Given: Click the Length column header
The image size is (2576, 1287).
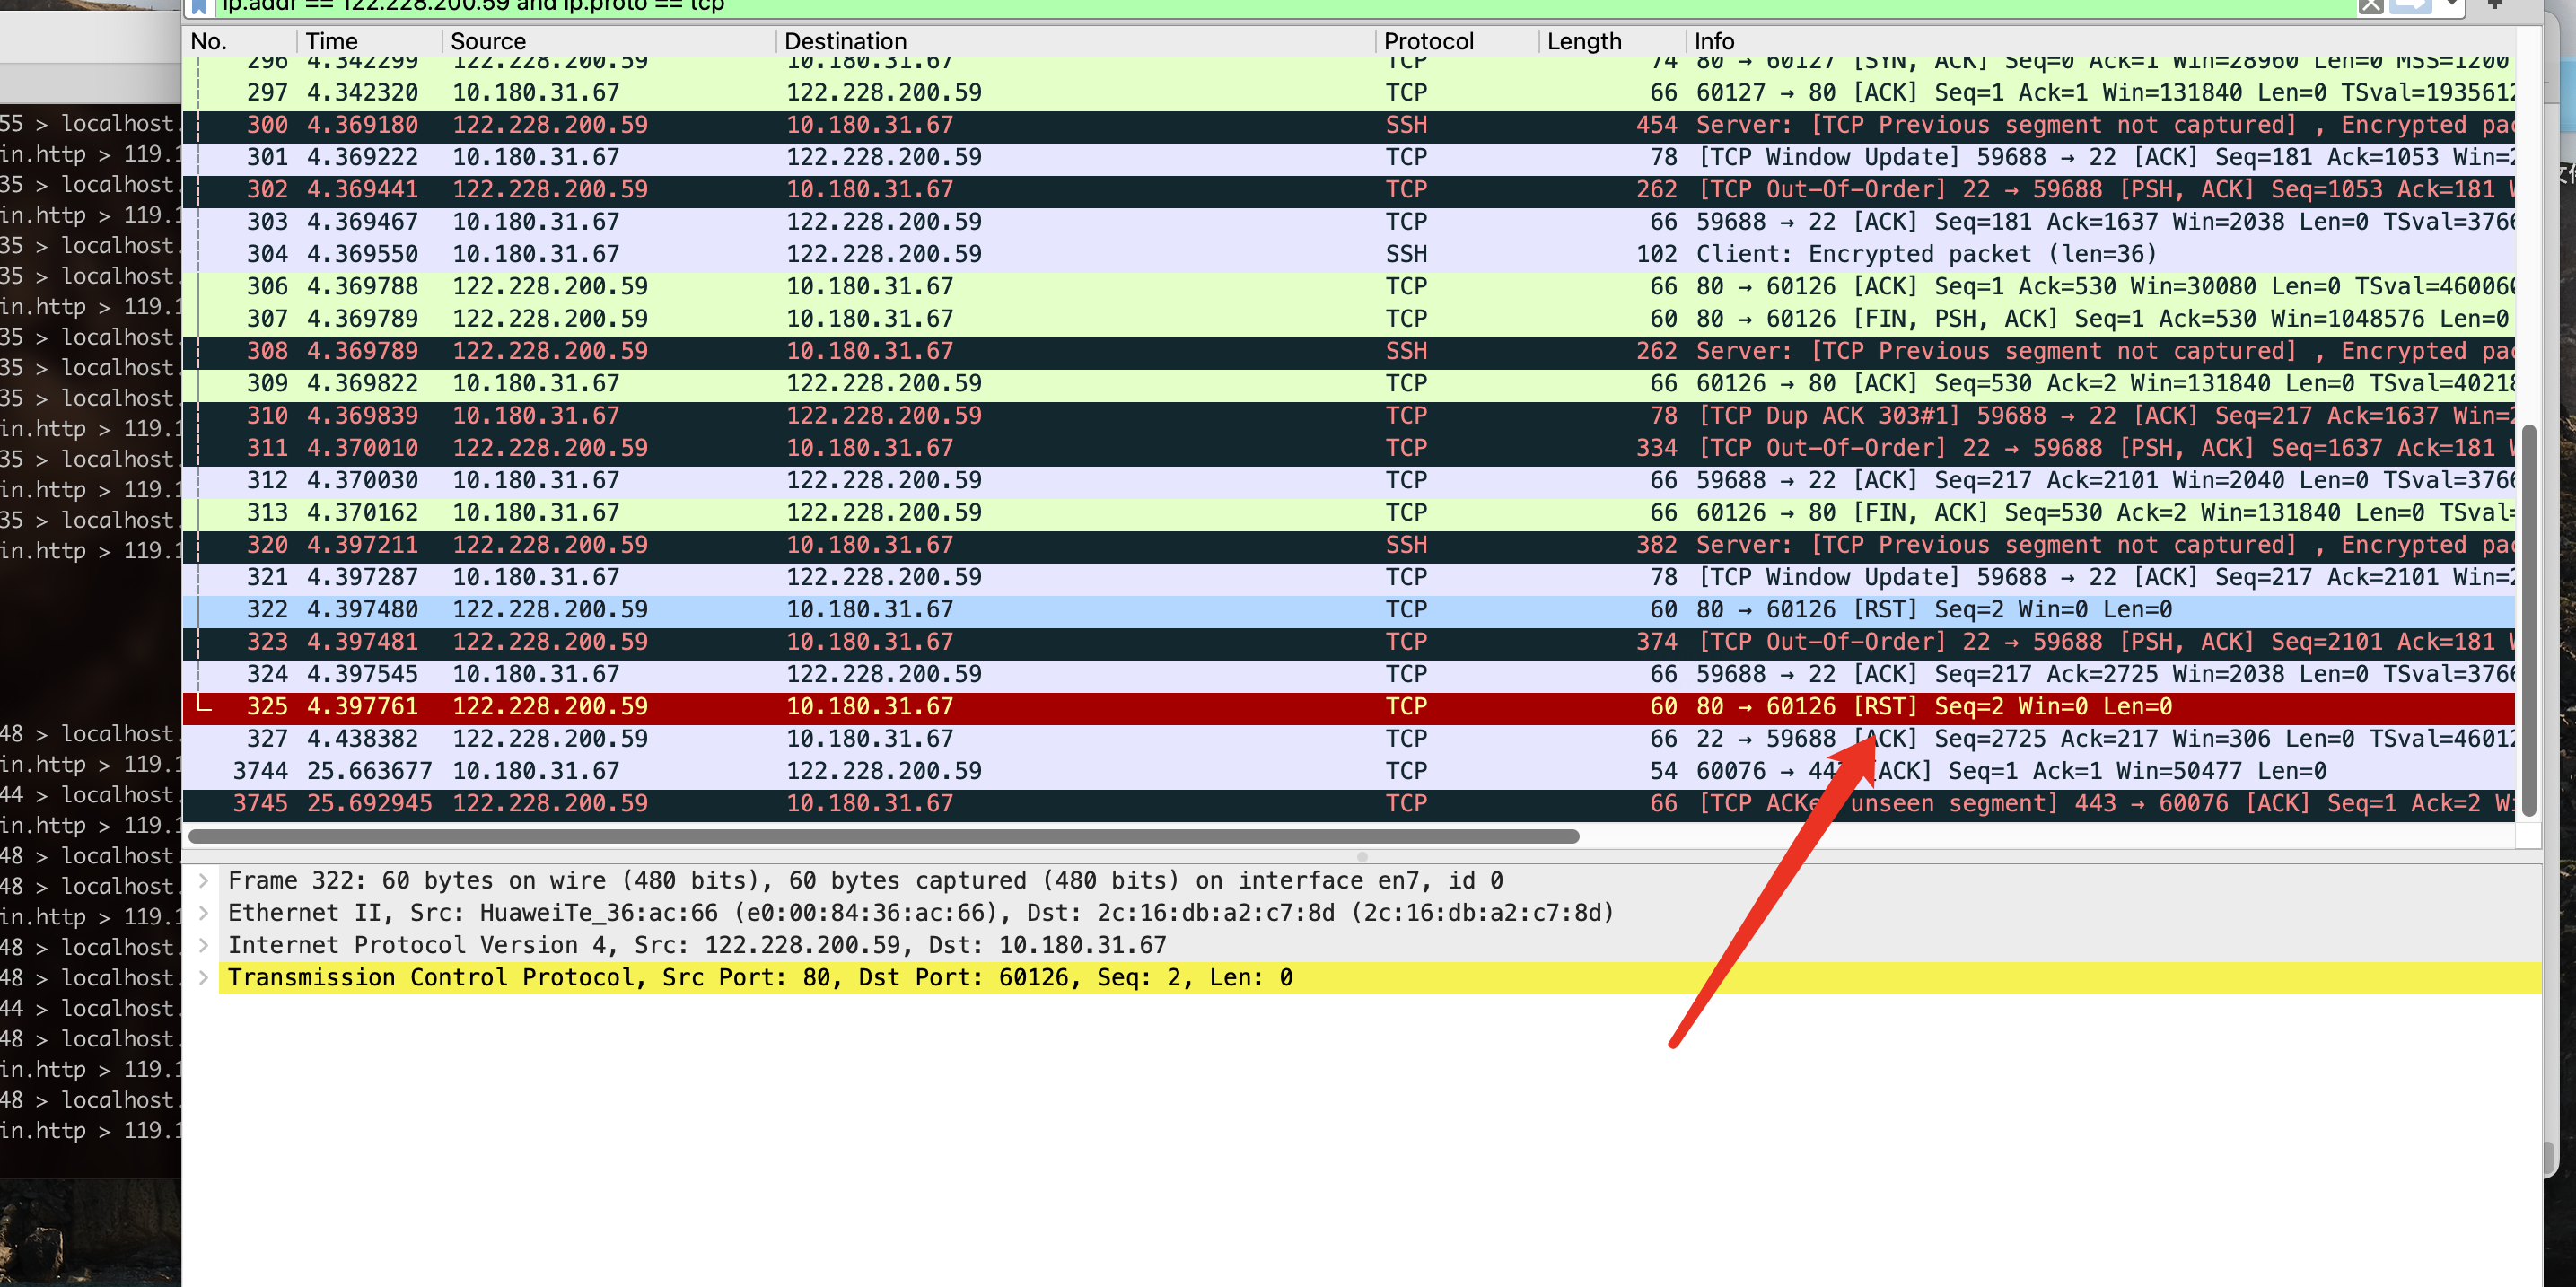Looking at the screenshot, I should (x=1583, y=41).
